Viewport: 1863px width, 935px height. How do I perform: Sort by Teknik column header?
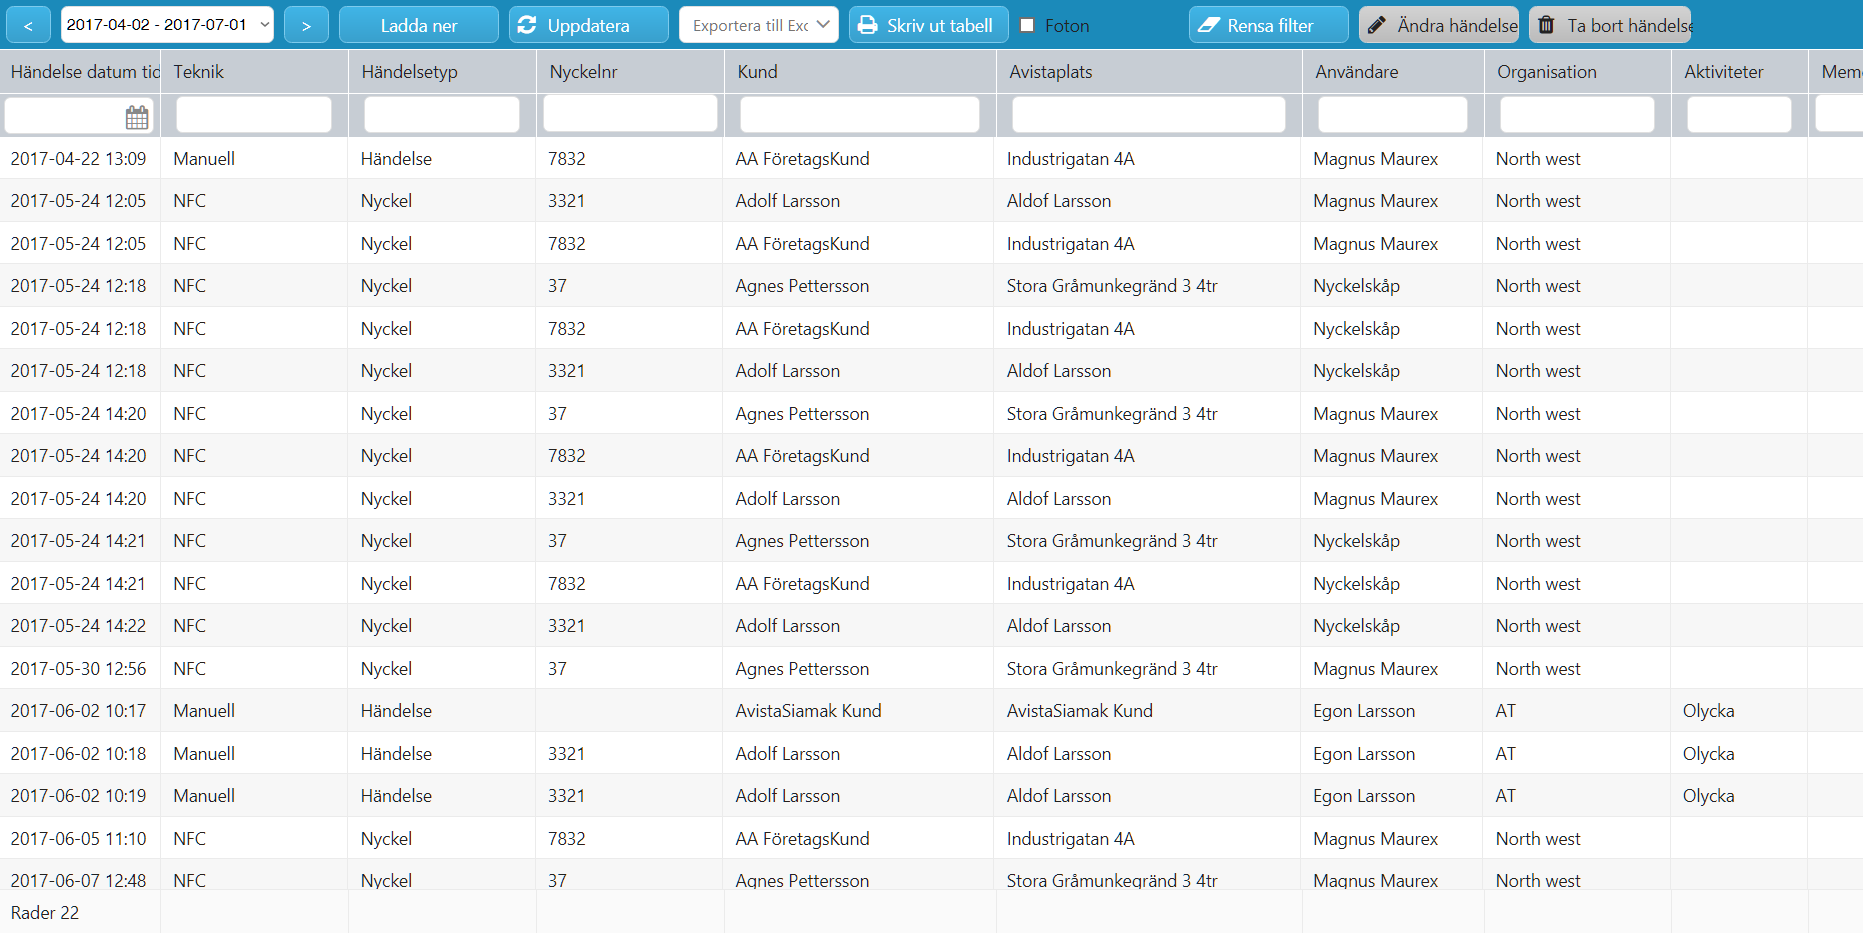point(254,72)
